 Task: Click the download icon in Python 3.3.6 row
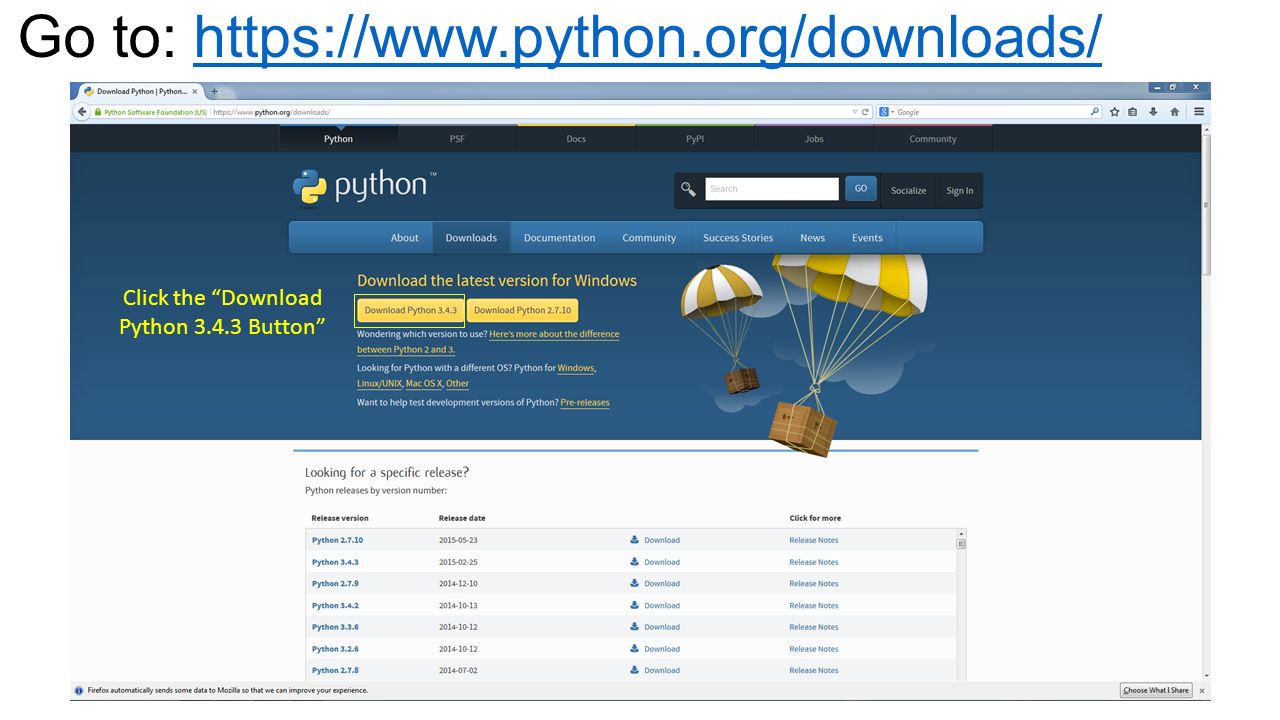[x=634, y=627]
